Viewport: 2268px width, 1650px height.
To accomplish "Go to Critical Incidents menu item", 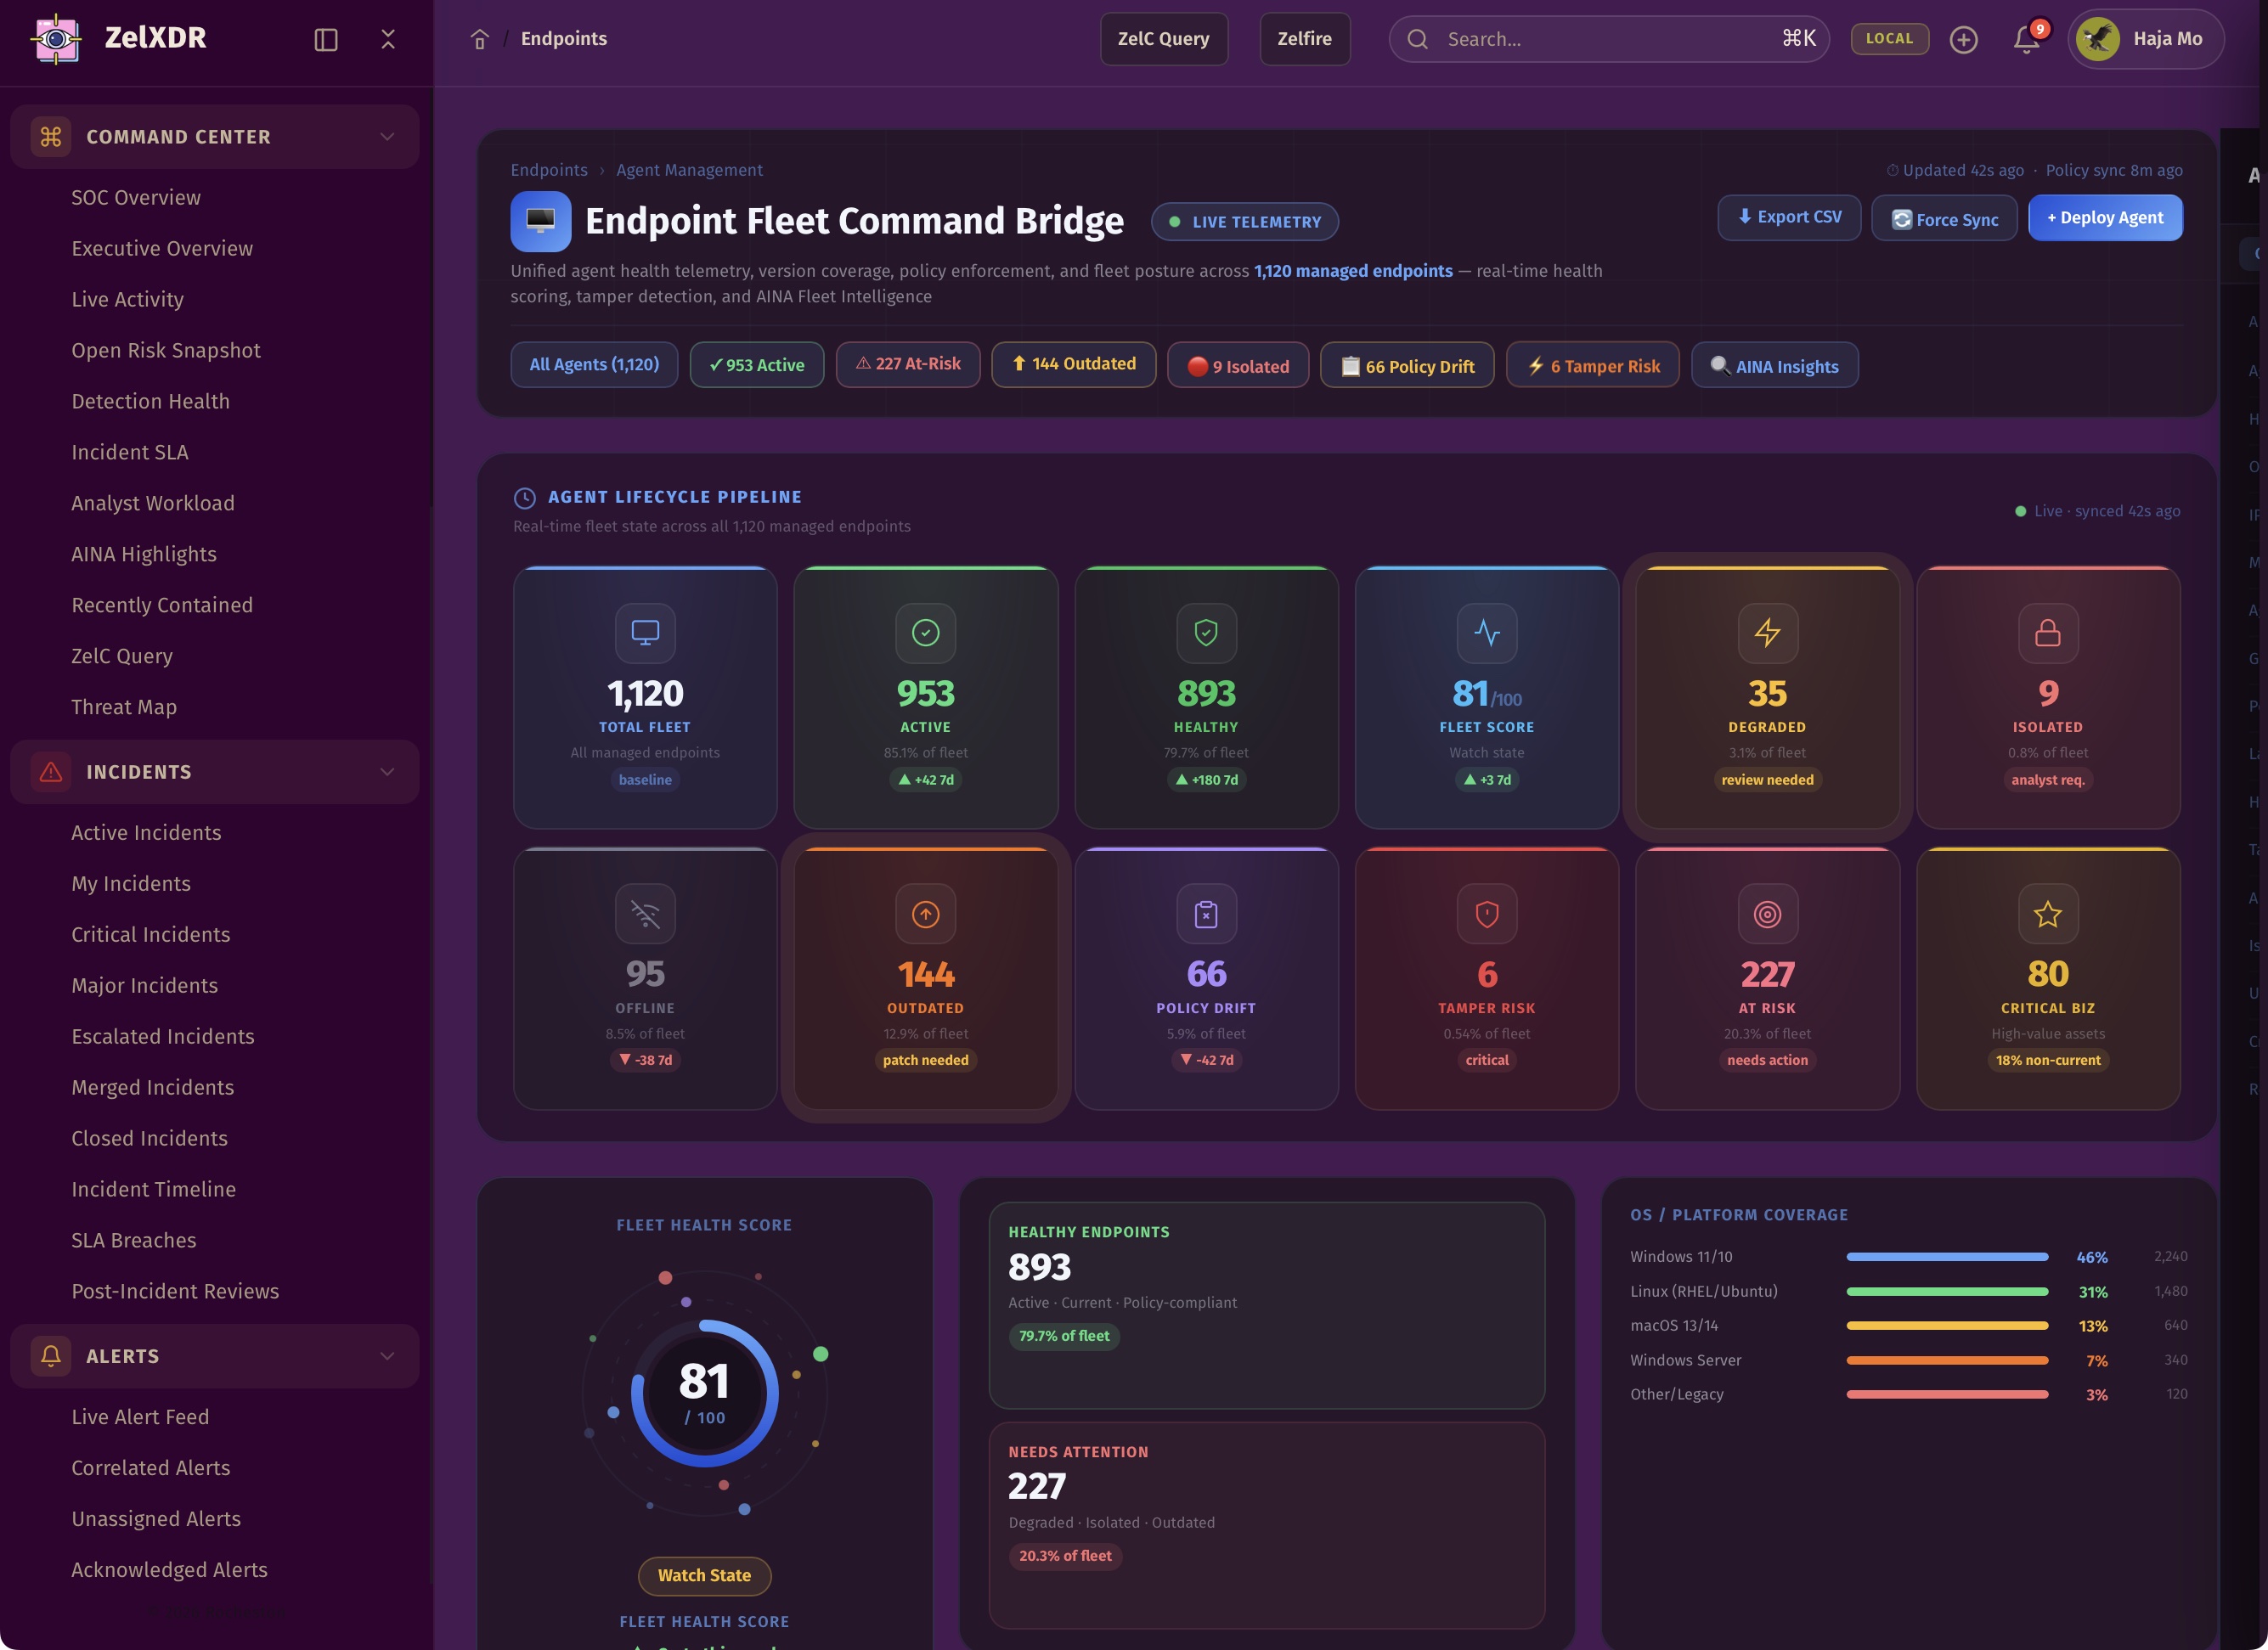I will [x=150, y=934].
